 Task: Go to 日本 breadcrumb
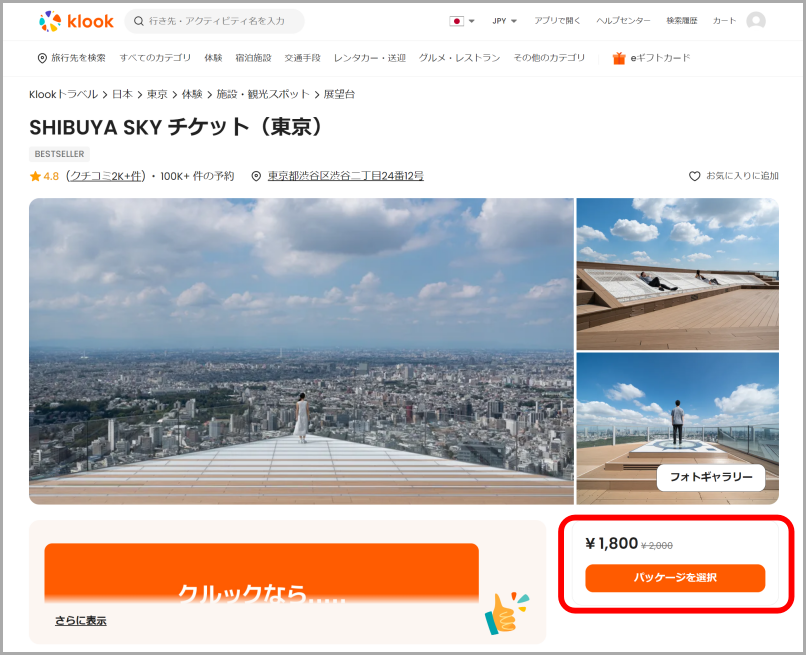point(122,95)
